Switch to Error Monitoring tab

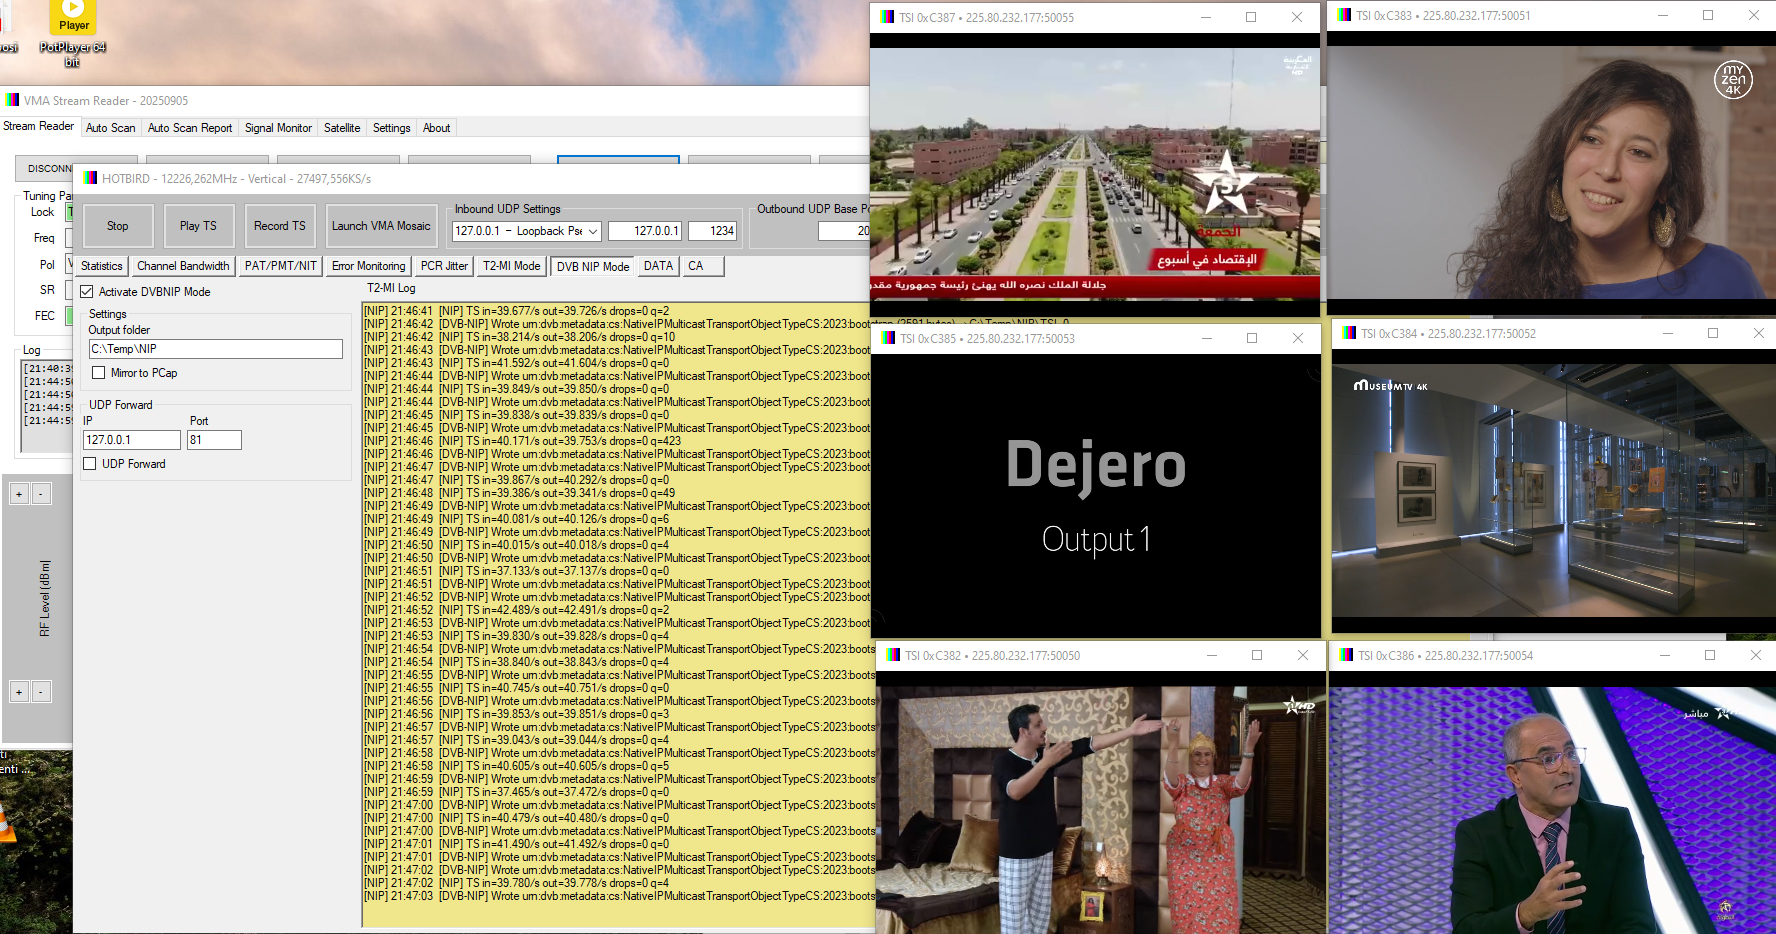click(x=368, y=266)
